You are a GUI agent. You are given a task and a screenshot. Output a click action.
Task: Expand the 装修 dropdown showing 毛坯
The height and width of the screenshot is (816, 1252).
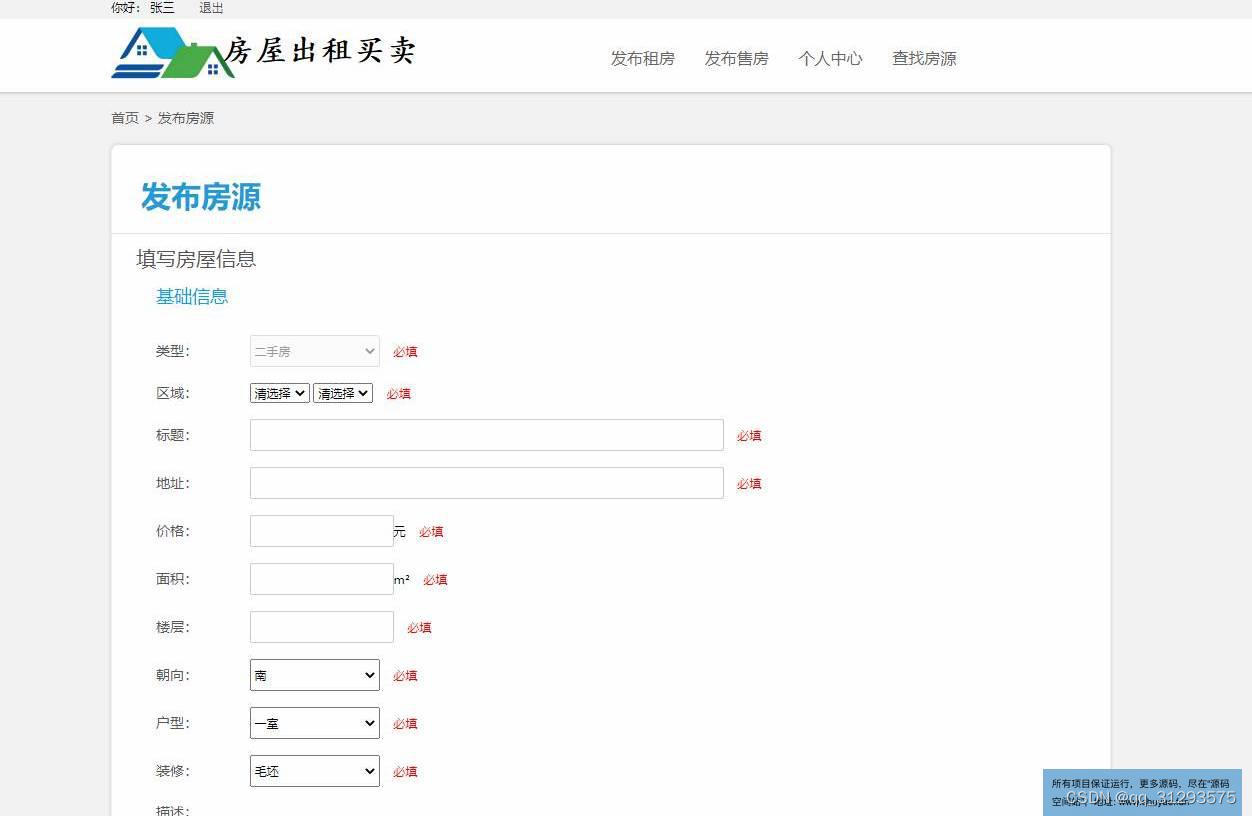[x=314, y=771]
